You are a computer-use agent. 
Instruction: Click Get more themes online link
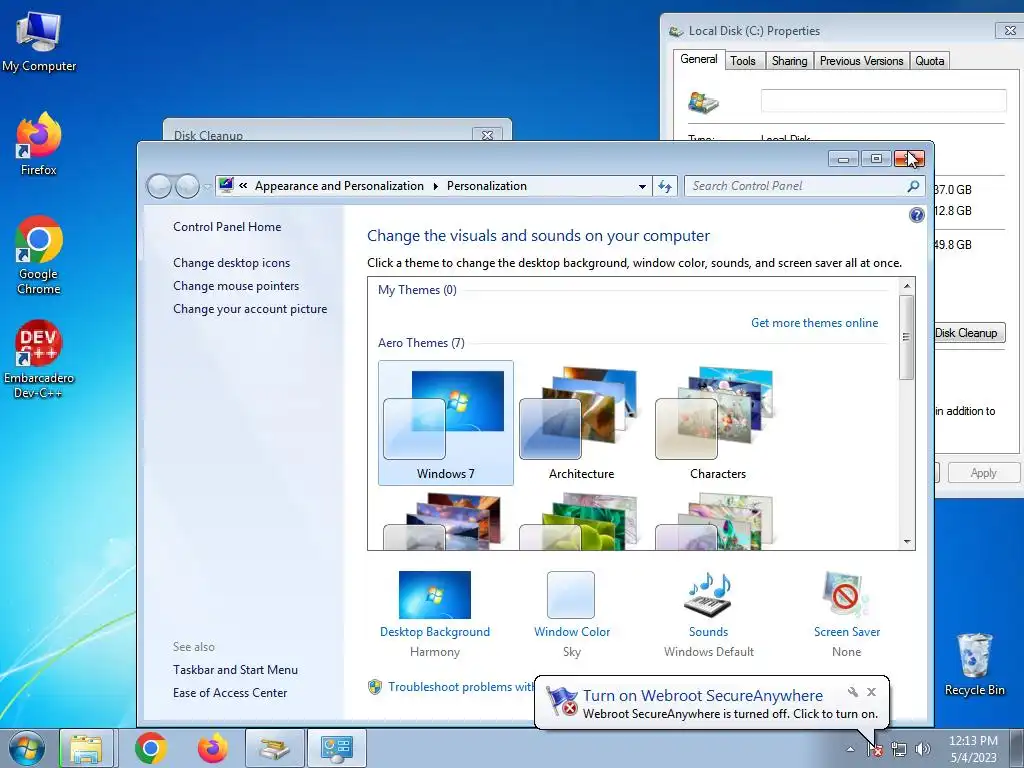coord(814,323)
